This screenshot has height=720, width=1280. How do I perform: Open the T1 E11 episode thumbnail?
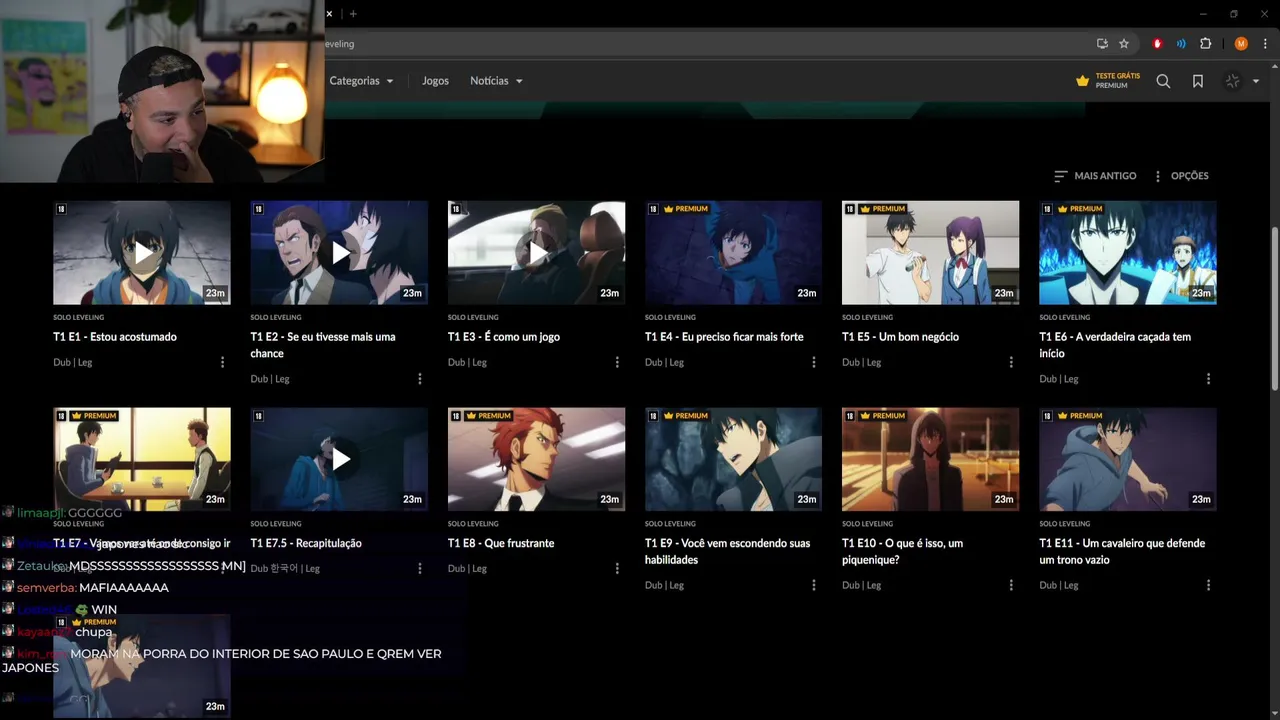tap(1128, 459)
